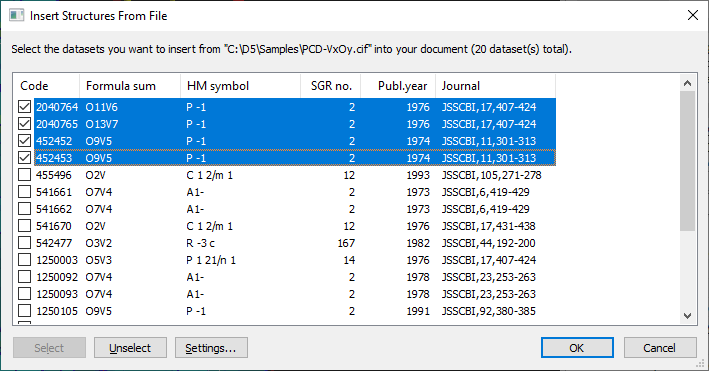Viewport: 709px width, 371px height.
Task: Click formula O3V2 cell
Action: 99,243
